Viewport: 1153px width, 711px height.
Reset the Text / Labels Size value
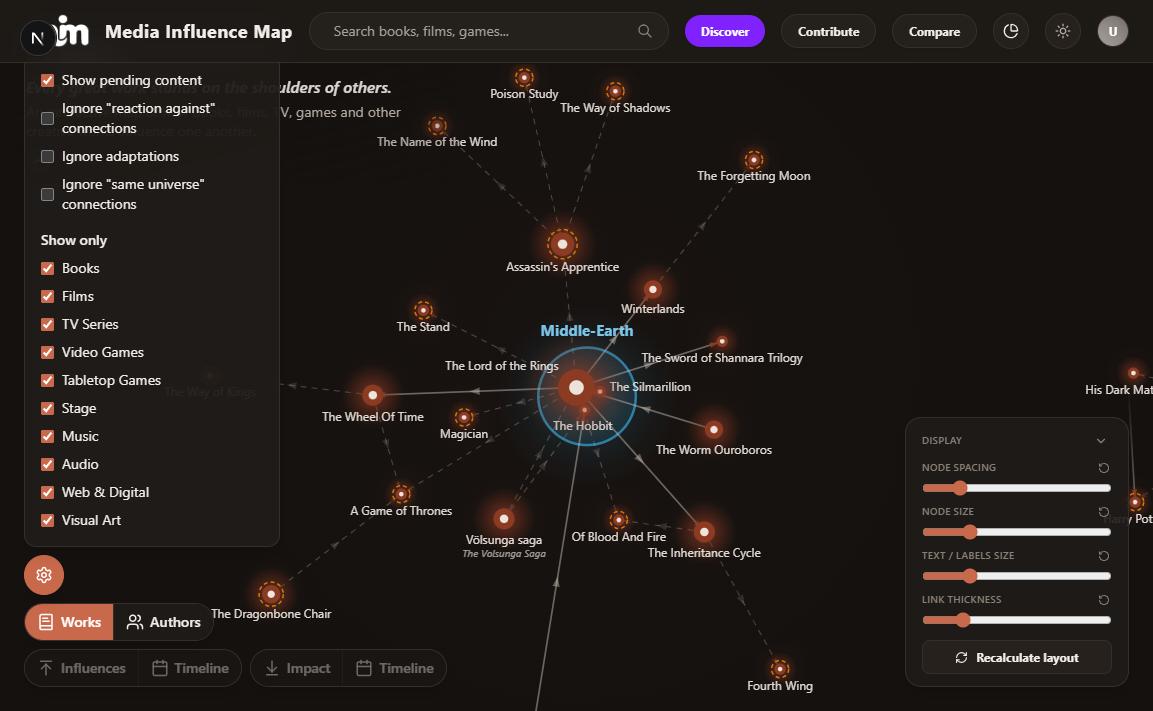click(1104, 556)
